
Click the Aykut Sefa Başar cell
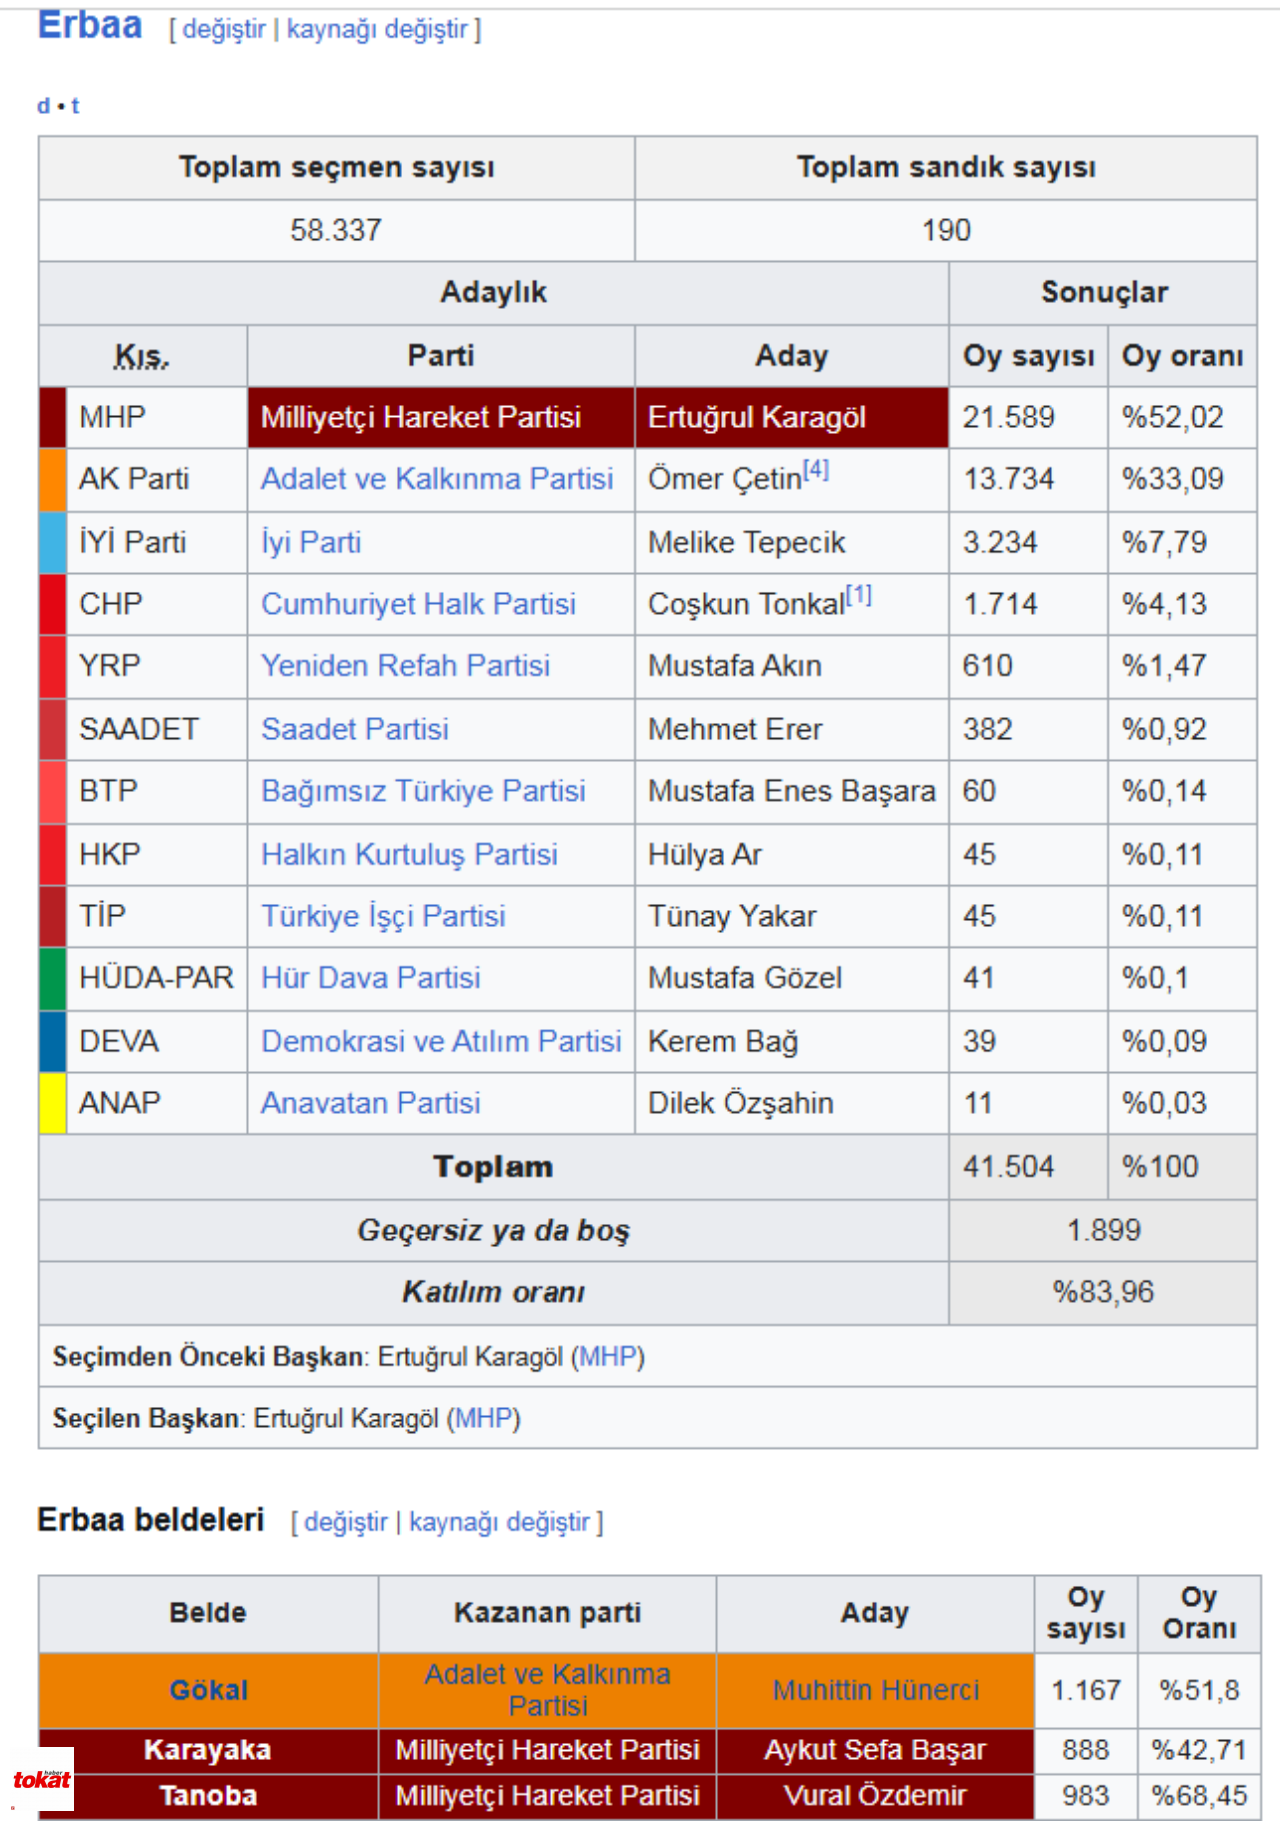875,1750
